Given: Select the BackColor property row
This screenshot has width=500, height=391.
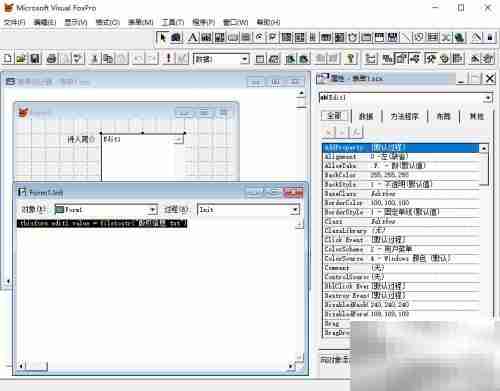Looking at the screenshot, I should coord(401,175).
